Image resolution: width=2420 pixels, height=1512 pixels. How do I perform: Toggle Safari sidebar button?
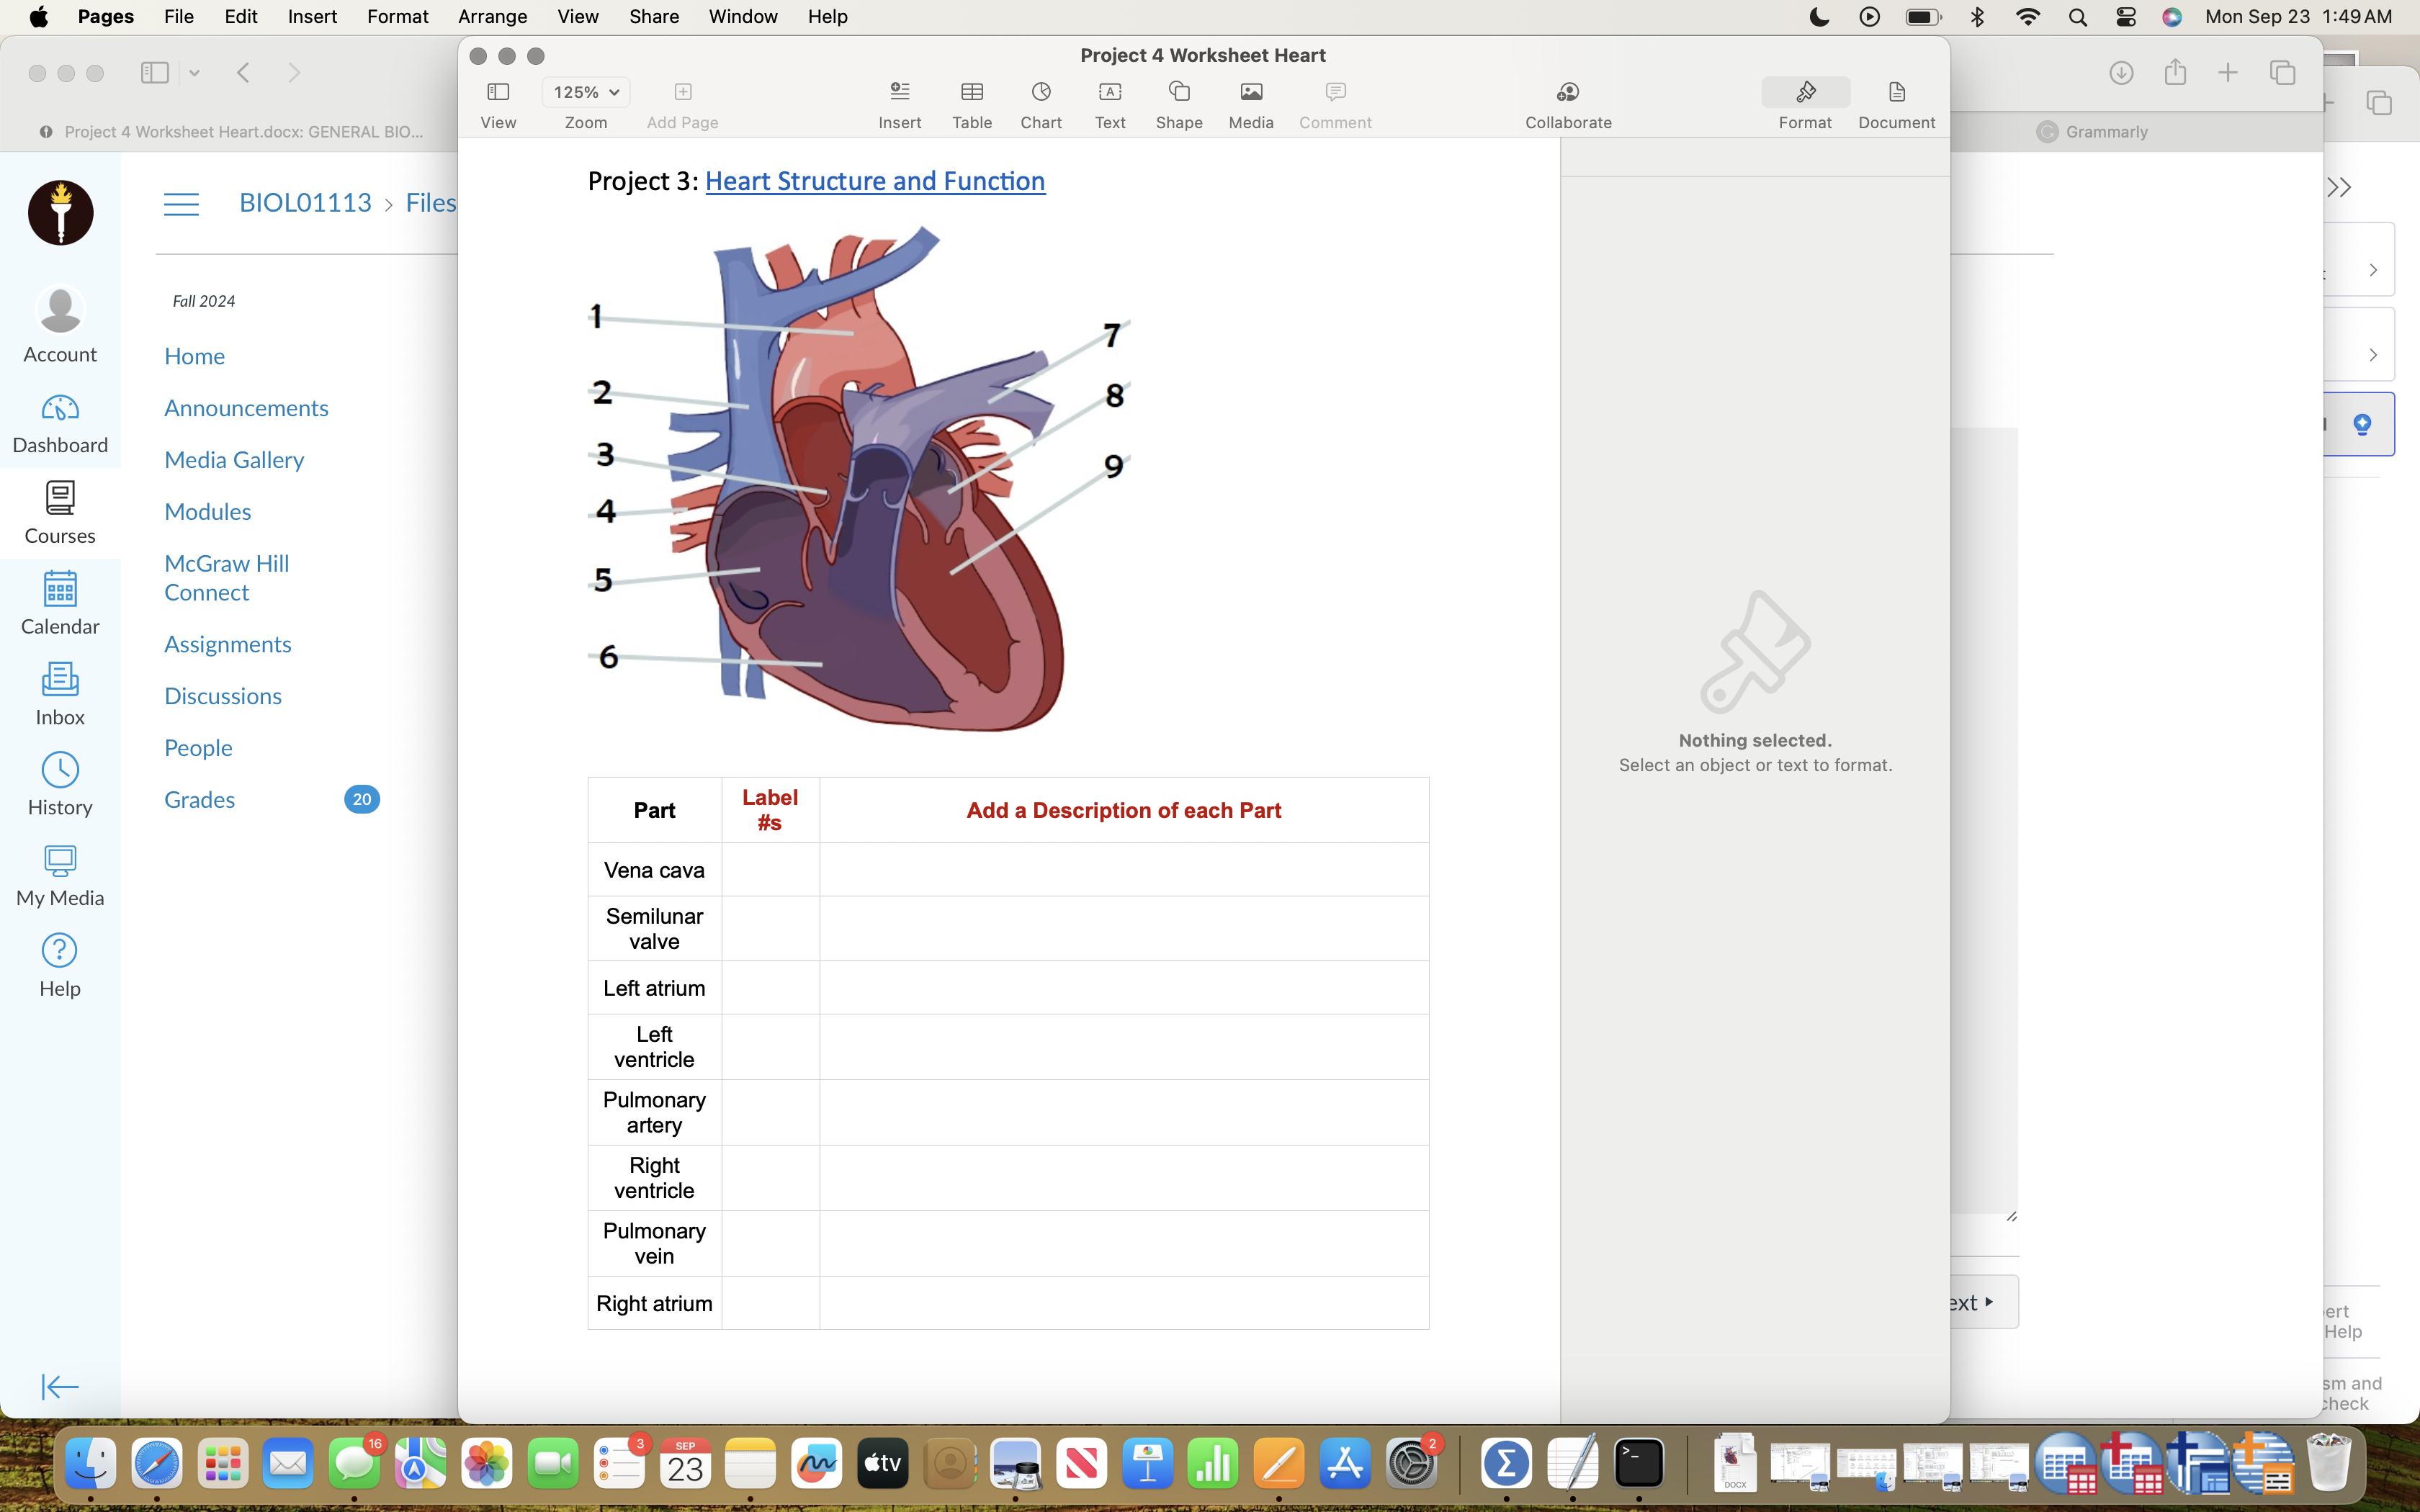coord(155,72)
